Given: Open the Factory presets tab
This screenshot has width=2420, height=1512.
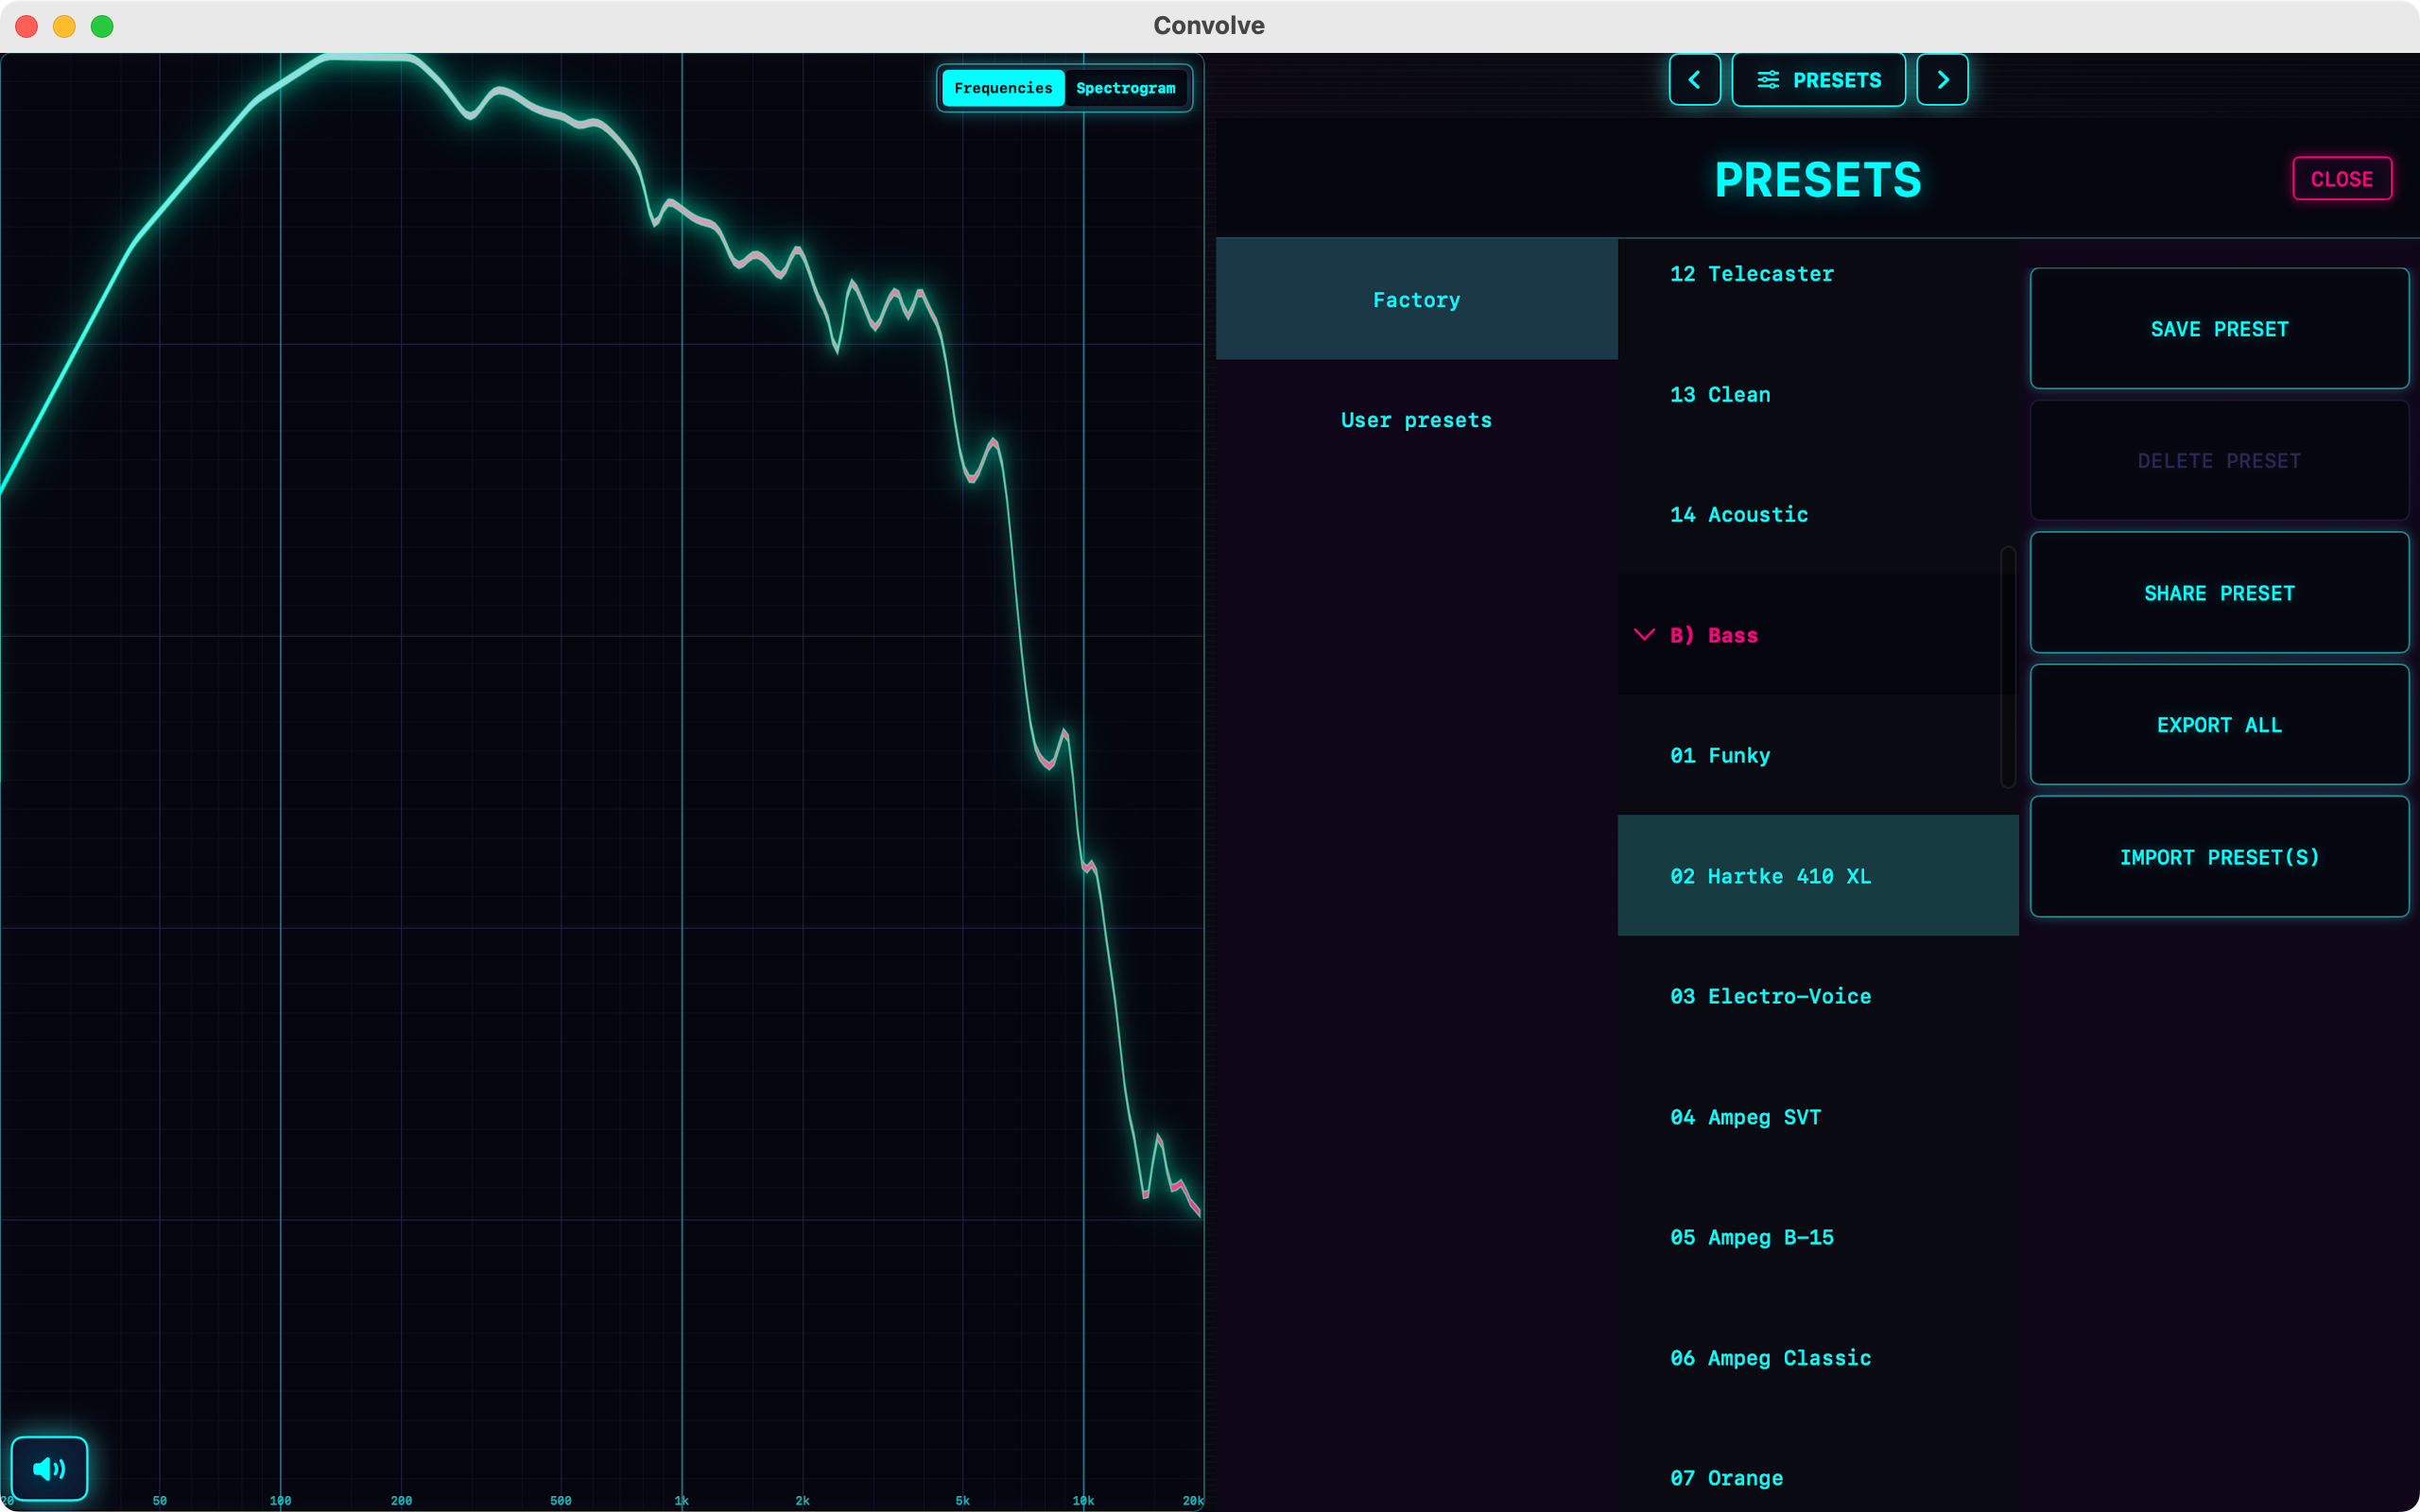Looking at the screenshot, I should (1416, 299).
